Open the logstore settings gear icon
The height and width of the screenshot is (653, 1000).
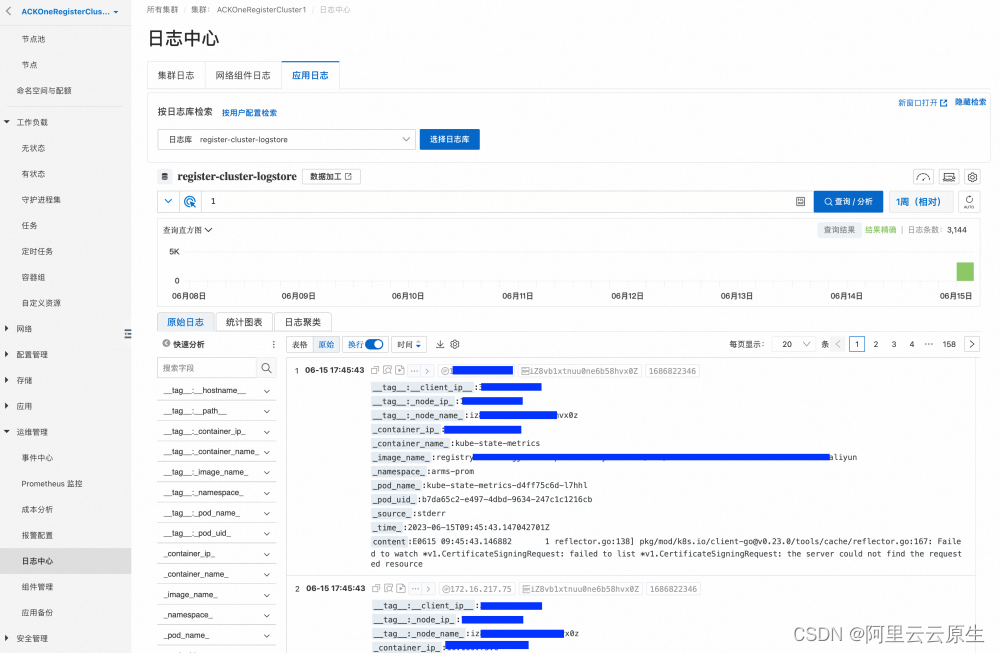(972, 177)
